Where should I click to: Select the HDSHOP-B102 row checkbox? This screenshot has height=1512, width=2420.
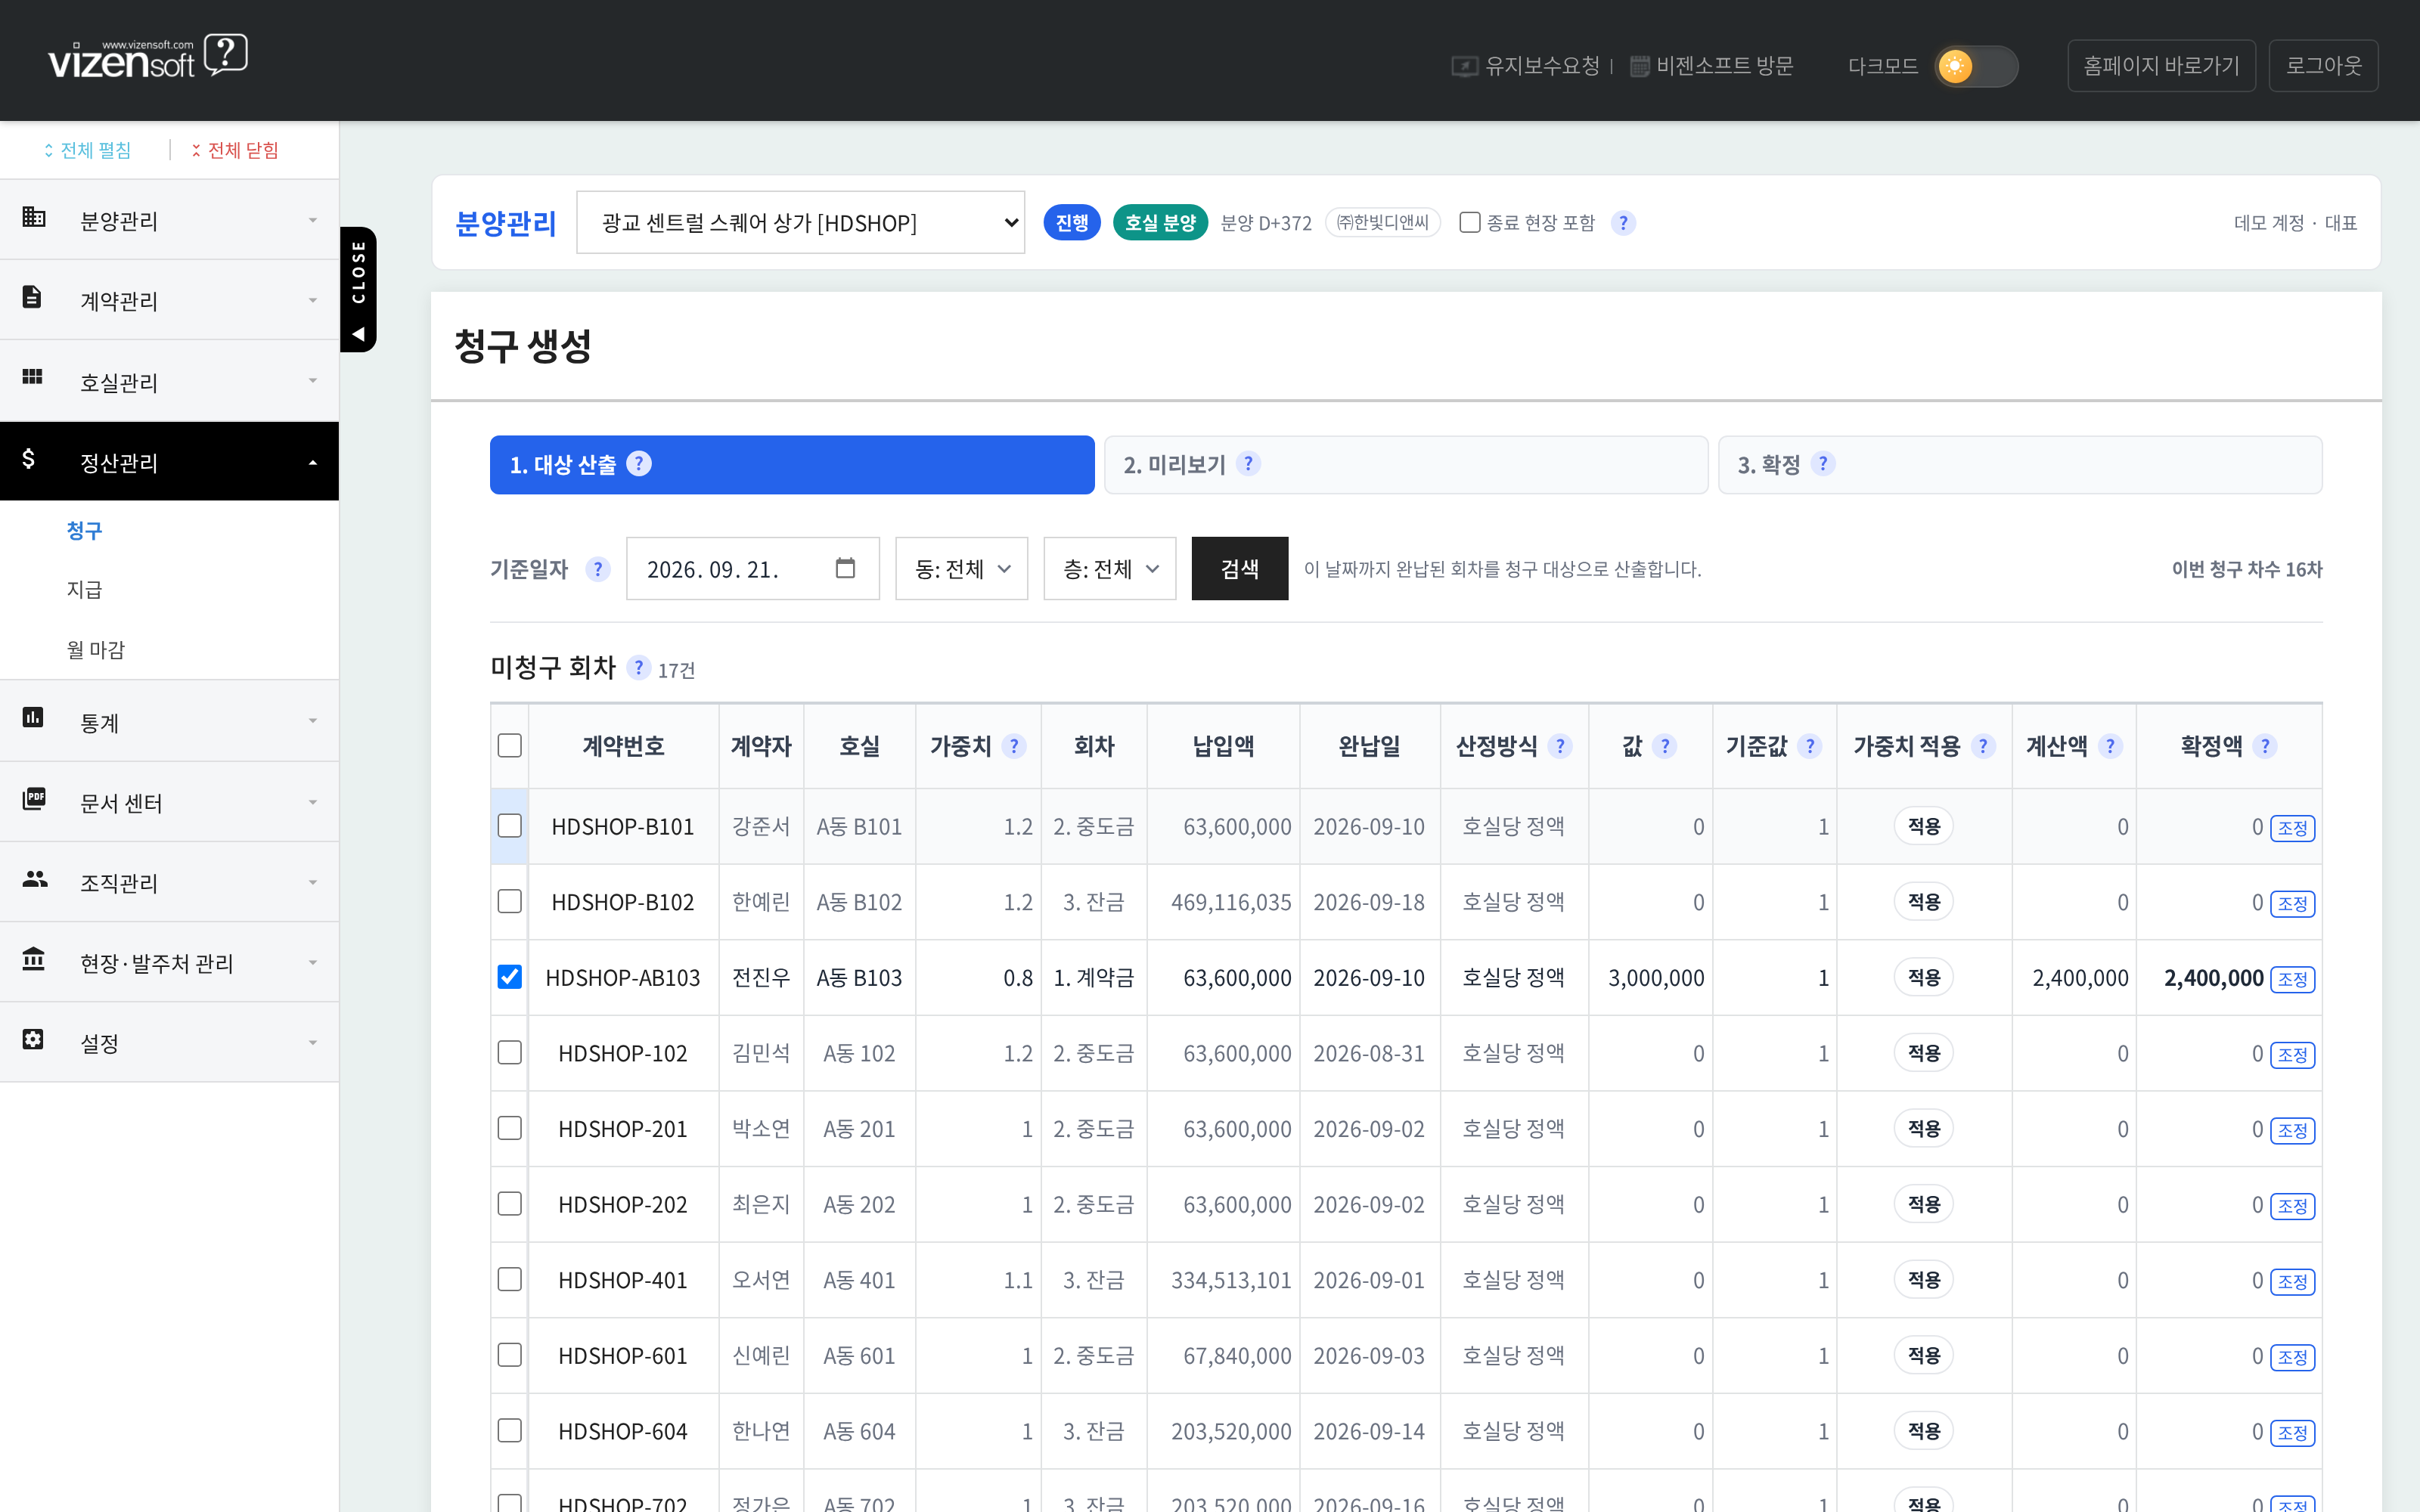[510, 901]
